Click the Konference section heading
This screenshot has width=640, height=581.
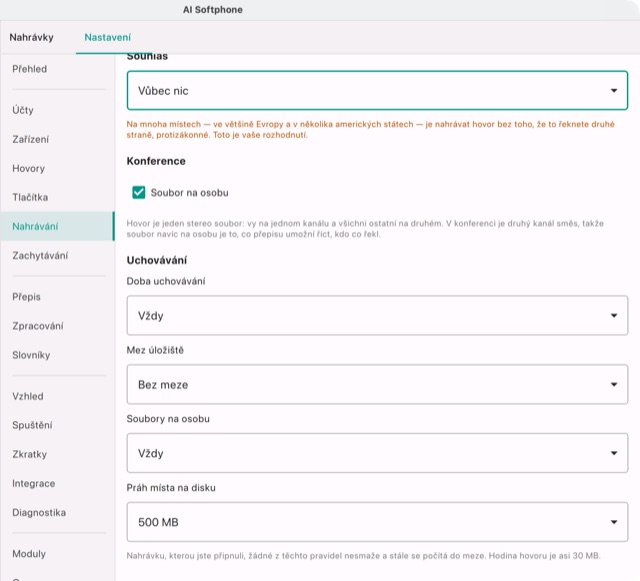click(156, 161)
